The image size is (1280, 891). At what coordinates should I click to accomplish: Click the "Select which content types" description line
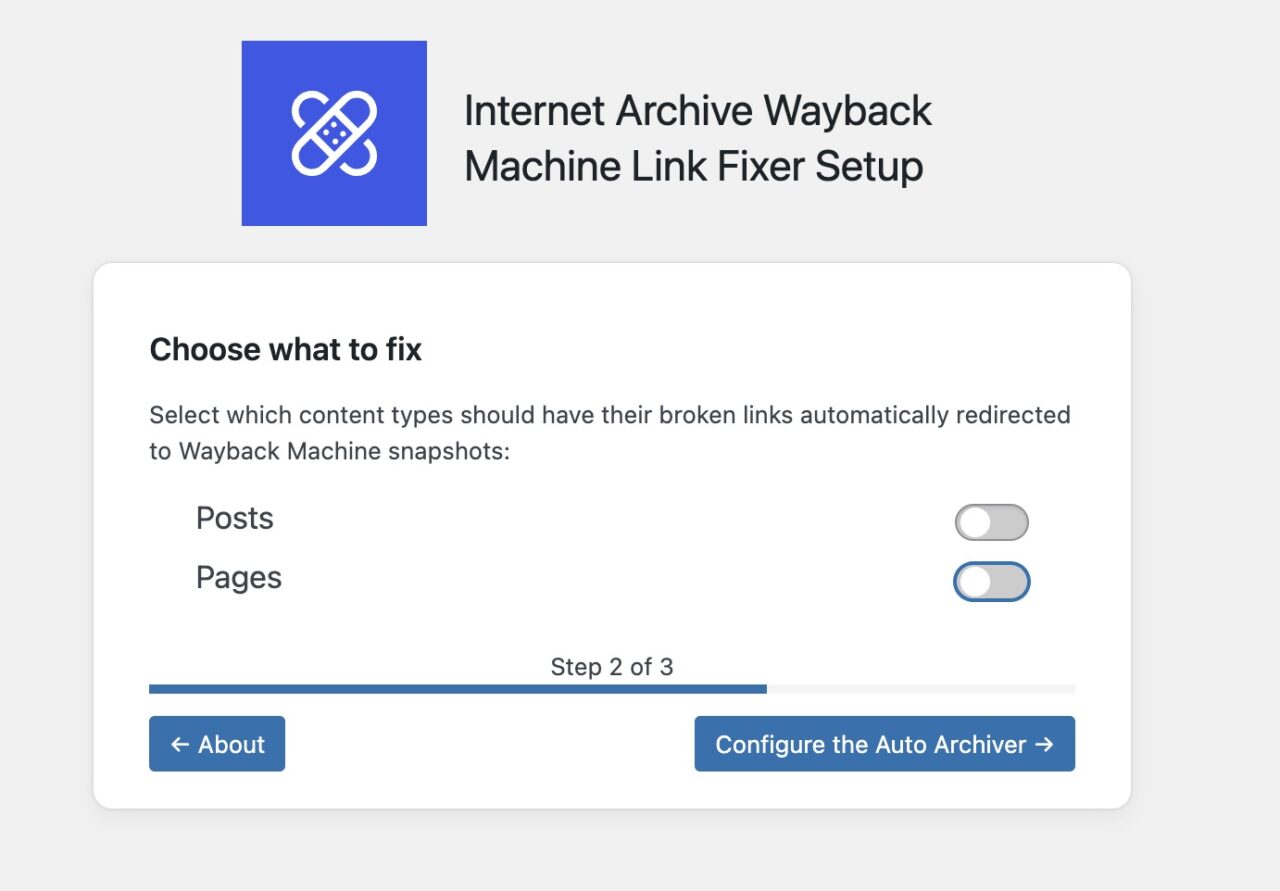[x=609, y=415]
